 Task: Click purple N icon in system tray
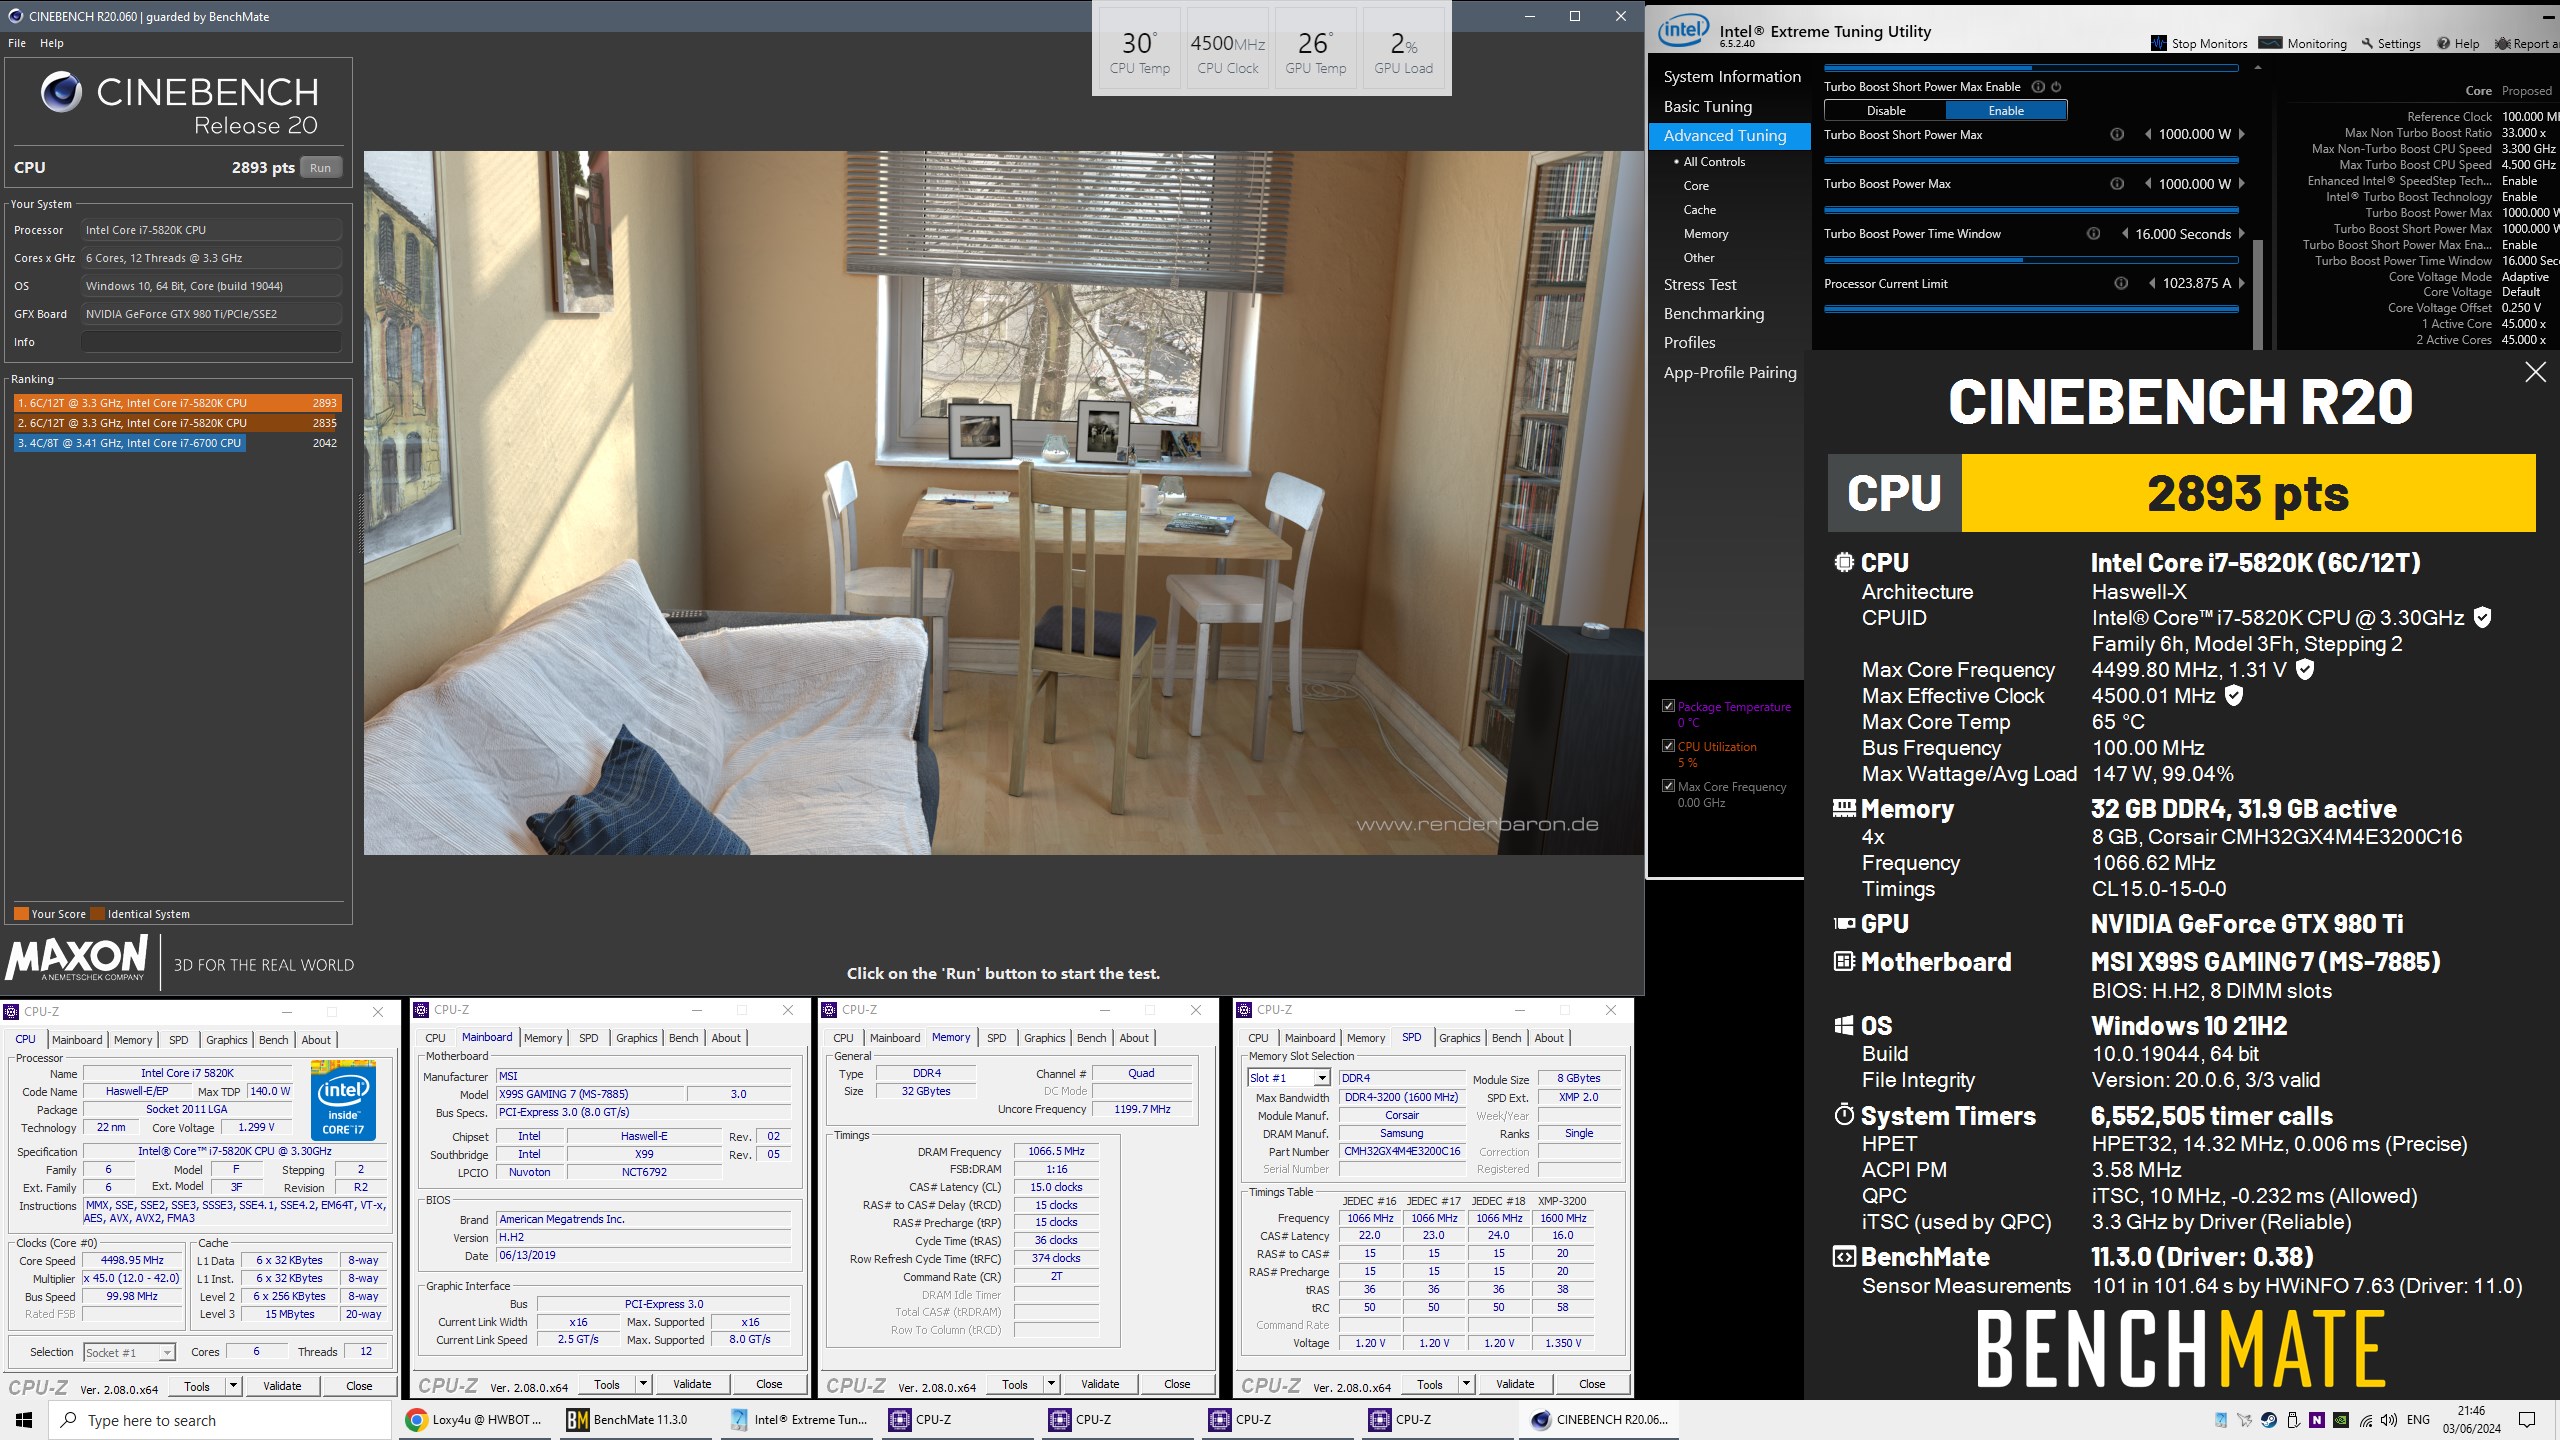click(x=2317, y=1420)
